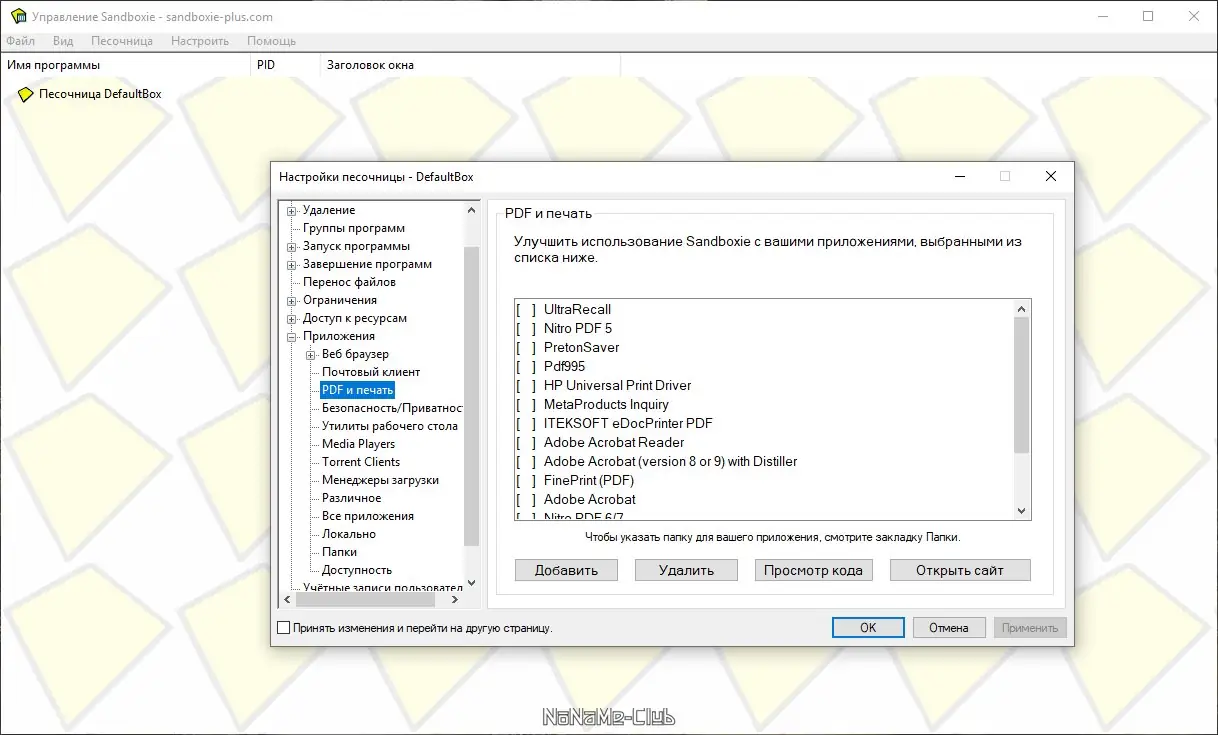
Task: Open Менеджеры загрузки tree item
Action: pos(380,480)
